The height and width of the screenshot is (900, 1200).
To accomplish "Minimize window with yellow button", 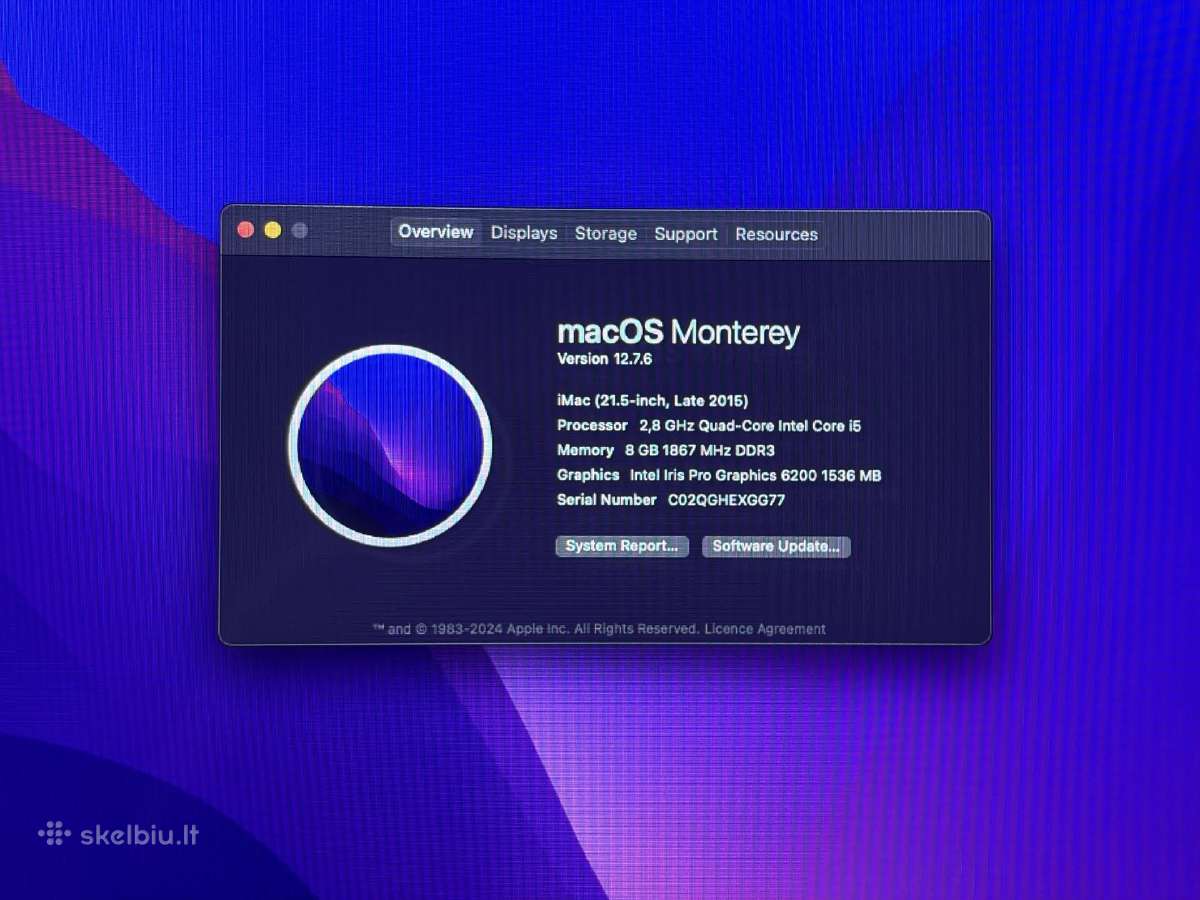I will 272,230.
